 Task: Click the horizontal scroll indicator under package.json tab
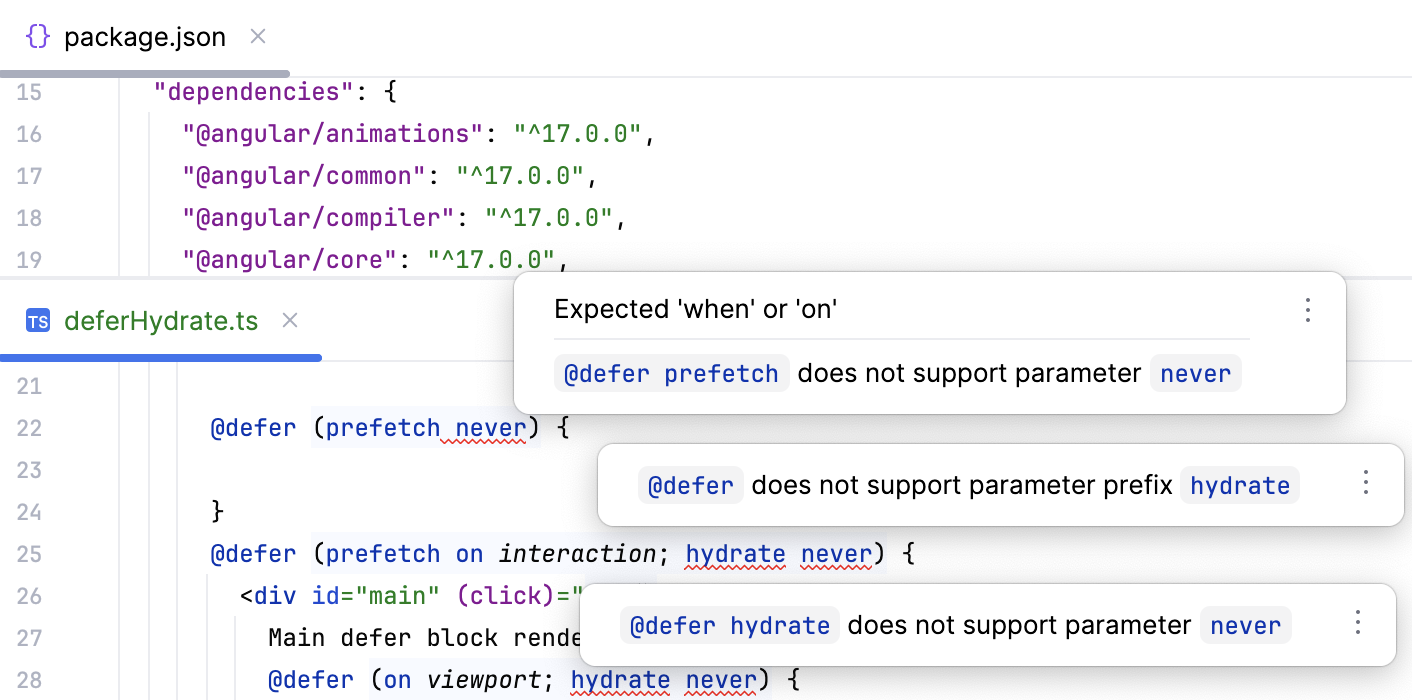point(145,73)
